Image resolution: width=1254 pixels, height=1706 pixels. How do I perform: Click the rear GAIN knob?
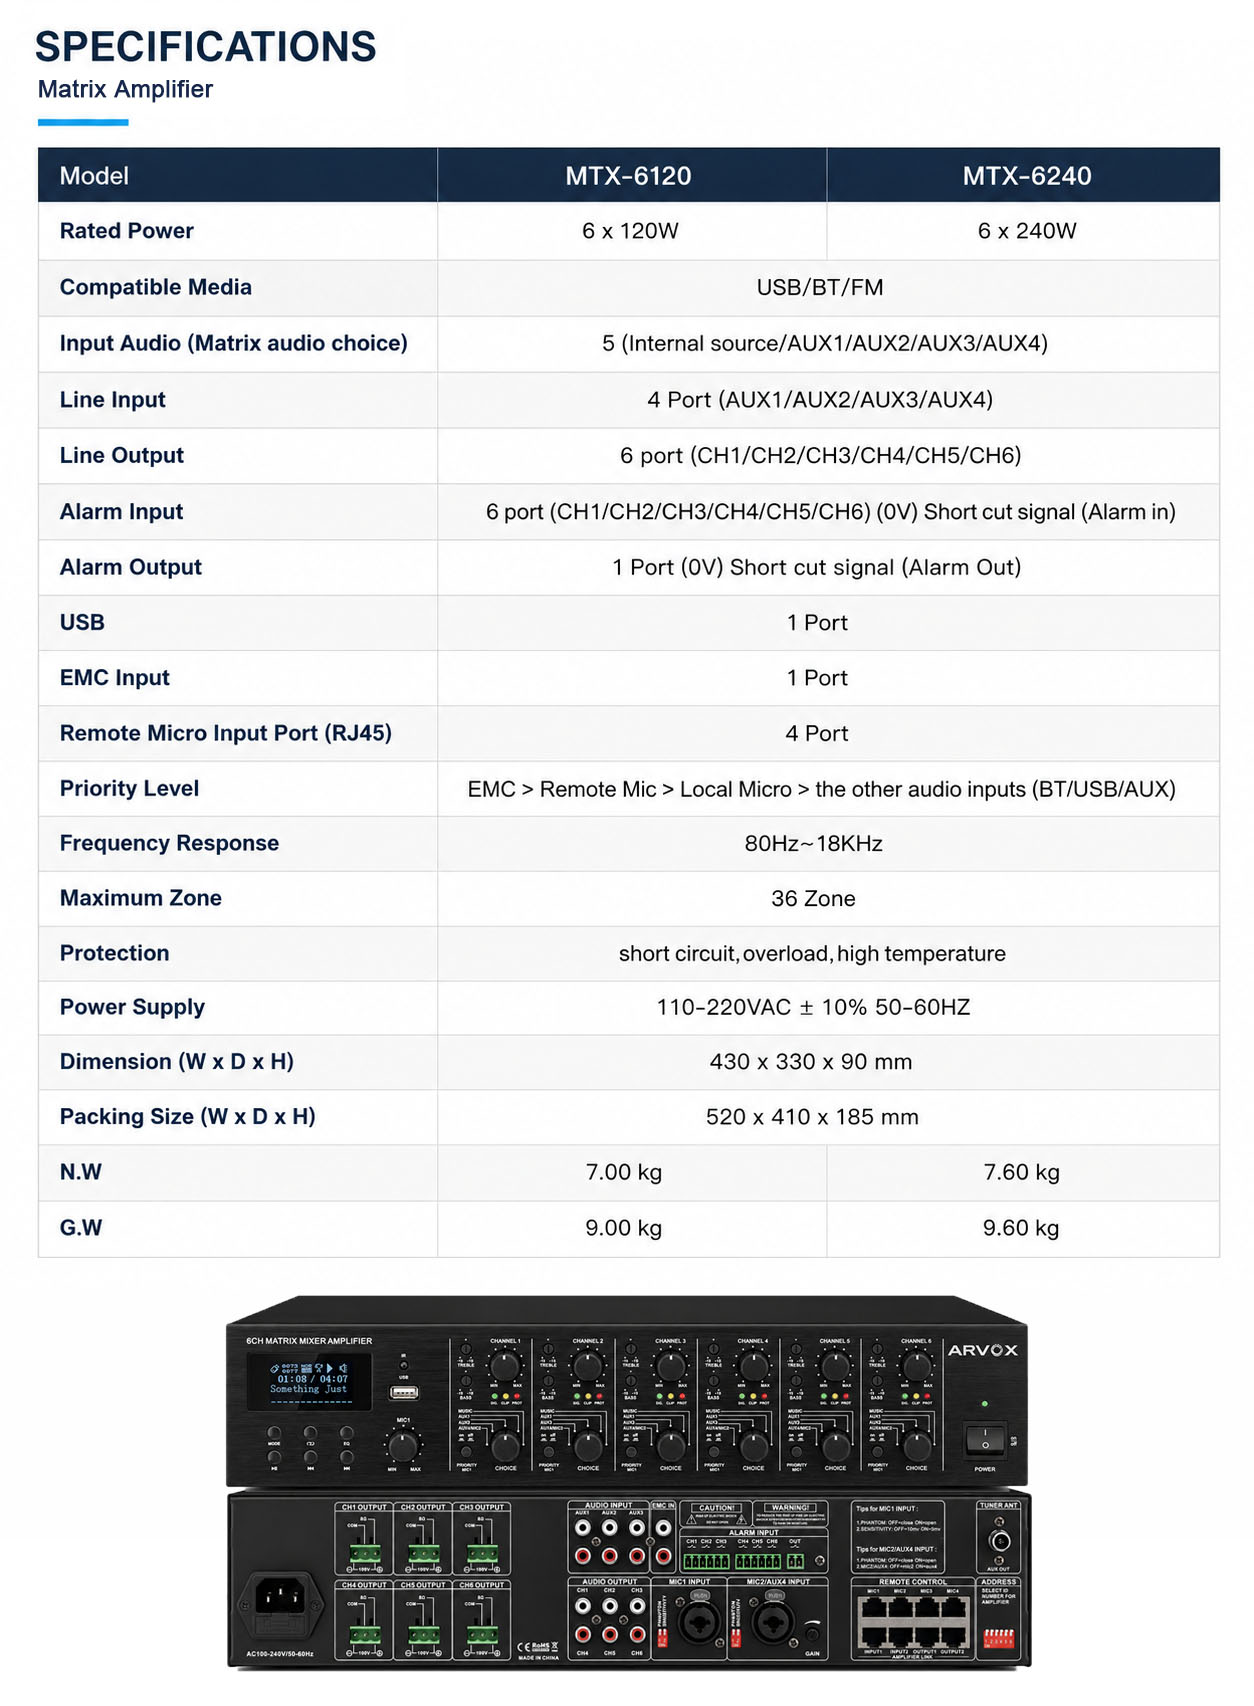tap(812, 1634)
